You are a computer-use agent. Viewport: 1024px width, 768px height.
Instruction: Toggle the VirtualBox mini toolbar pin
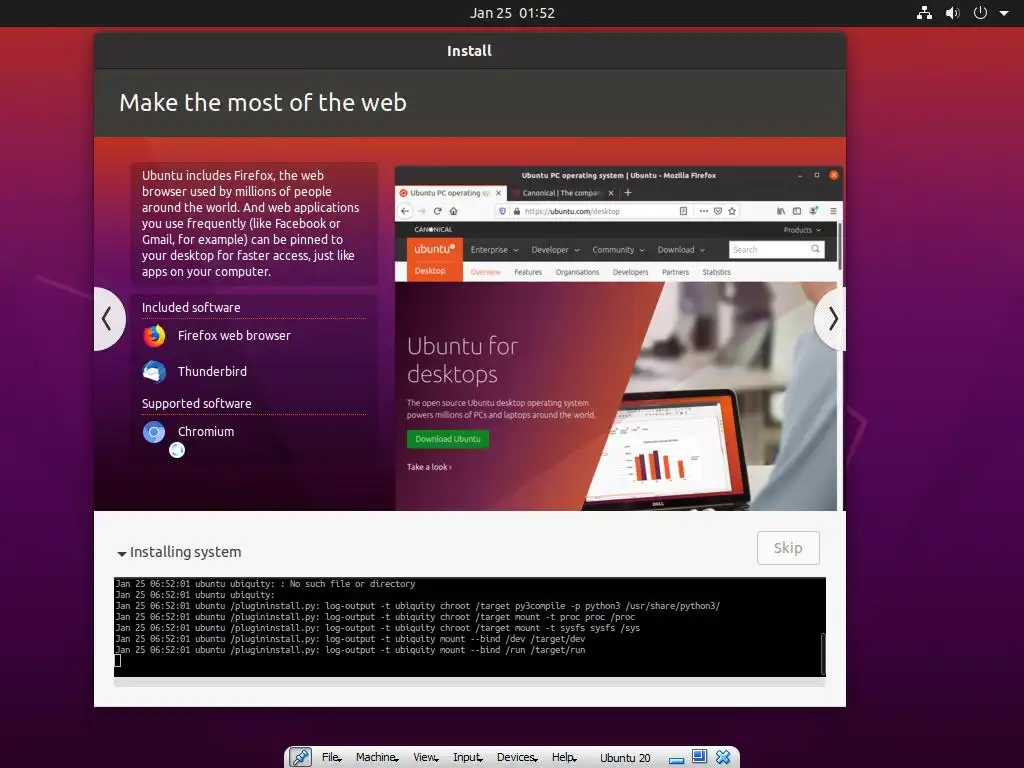[300, 757]
